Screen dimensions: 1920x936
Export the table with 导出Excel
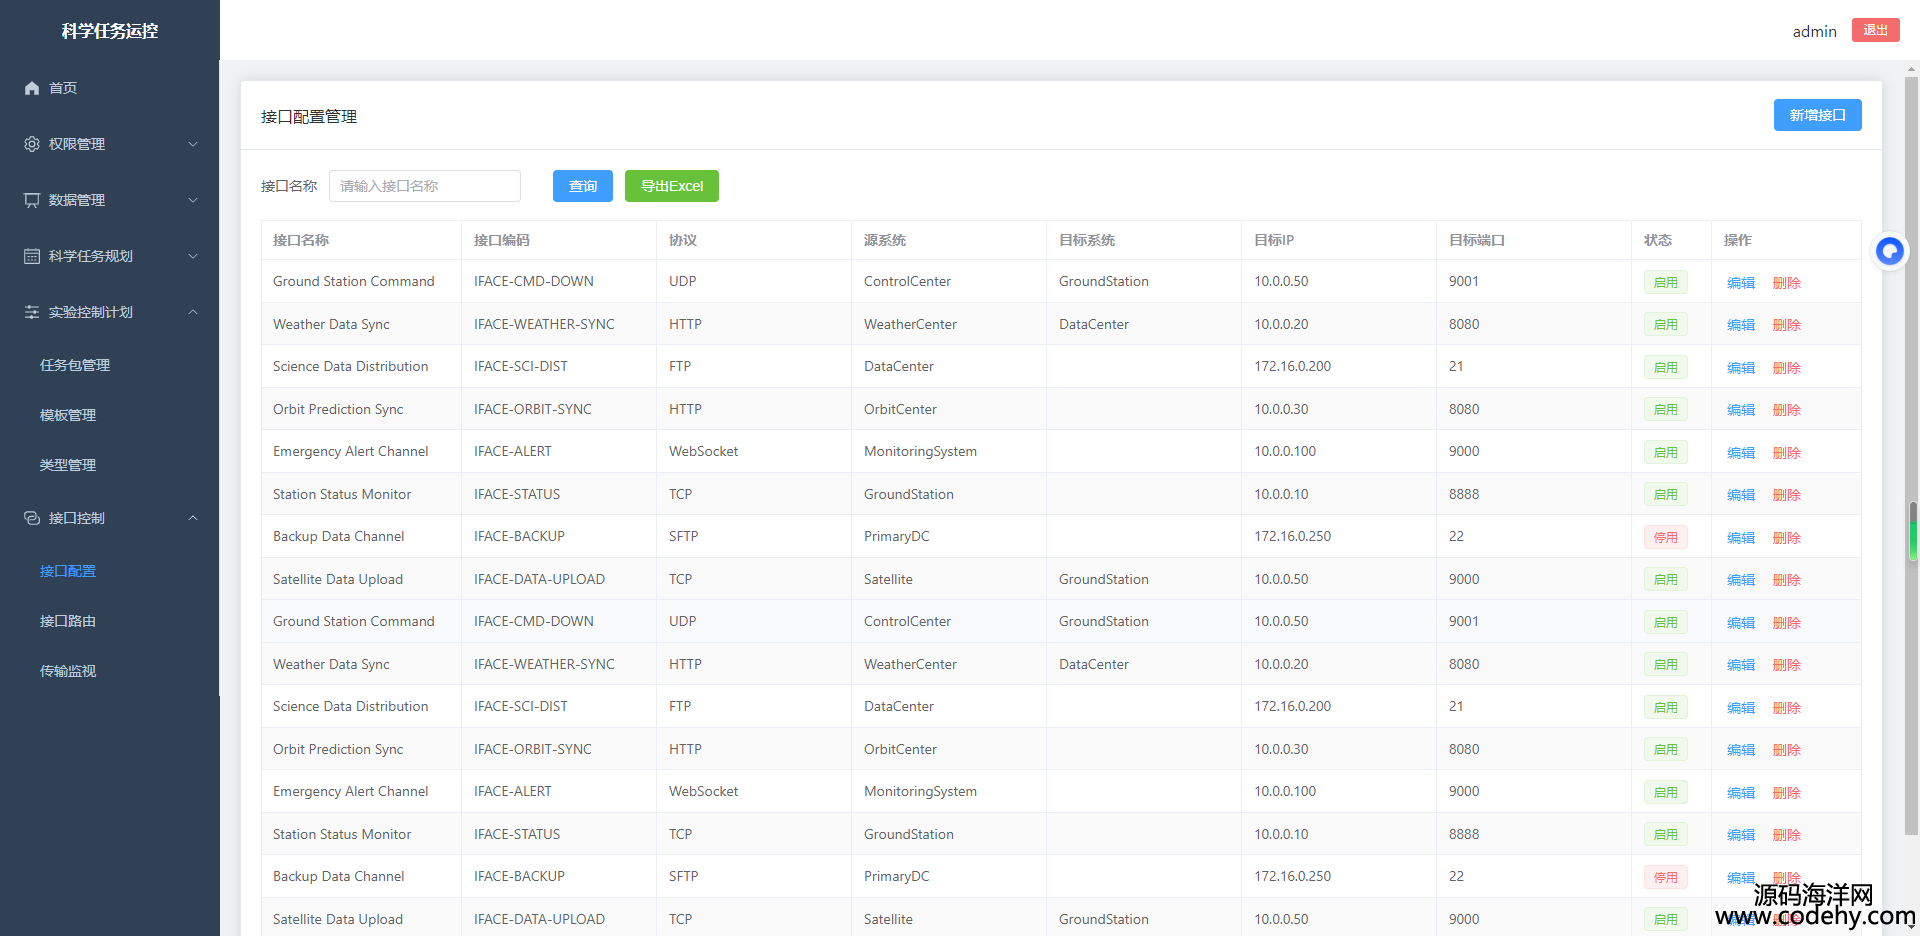click(x=671, y=186)
